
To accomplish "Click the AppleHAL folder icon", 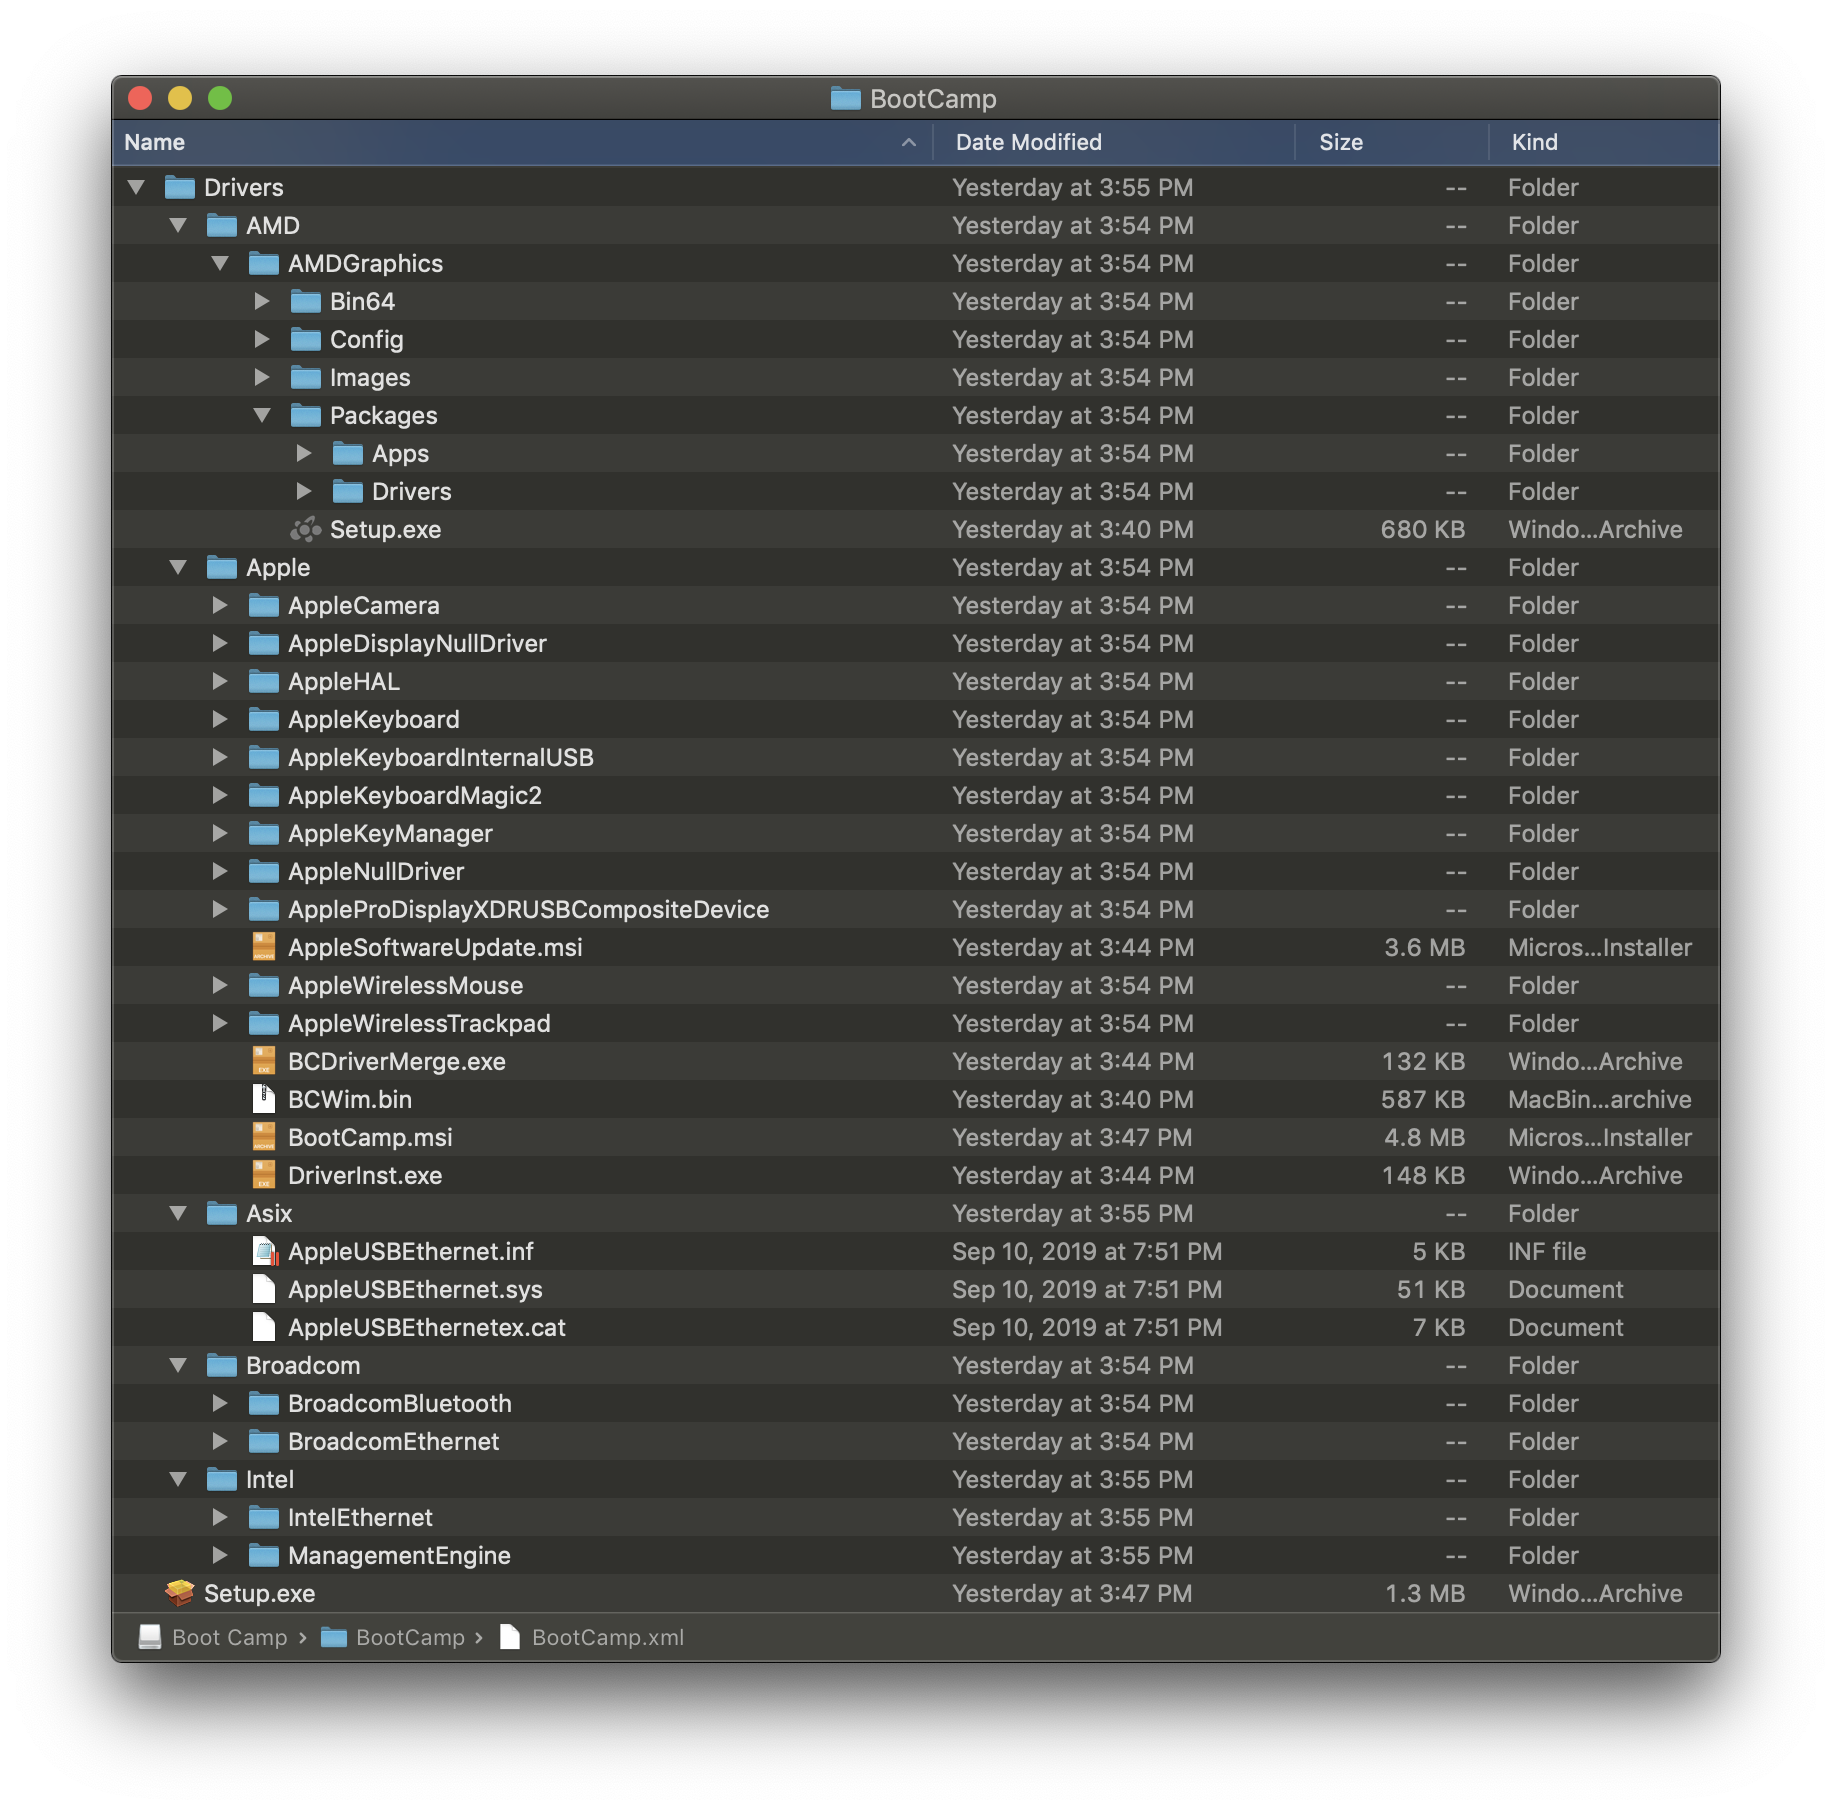I will tap(264, 681).
